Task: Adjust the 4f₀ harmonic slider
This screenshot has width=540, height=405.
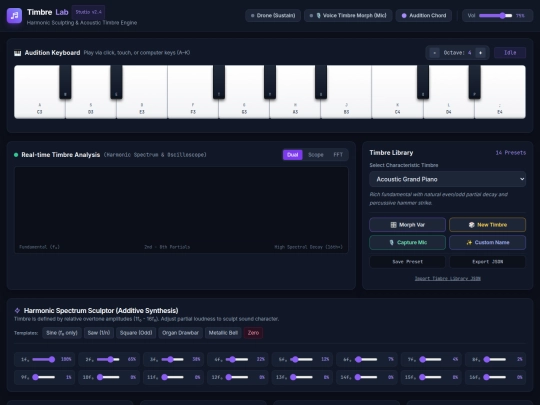Action: pyautogui.click(x=237, y=360)
